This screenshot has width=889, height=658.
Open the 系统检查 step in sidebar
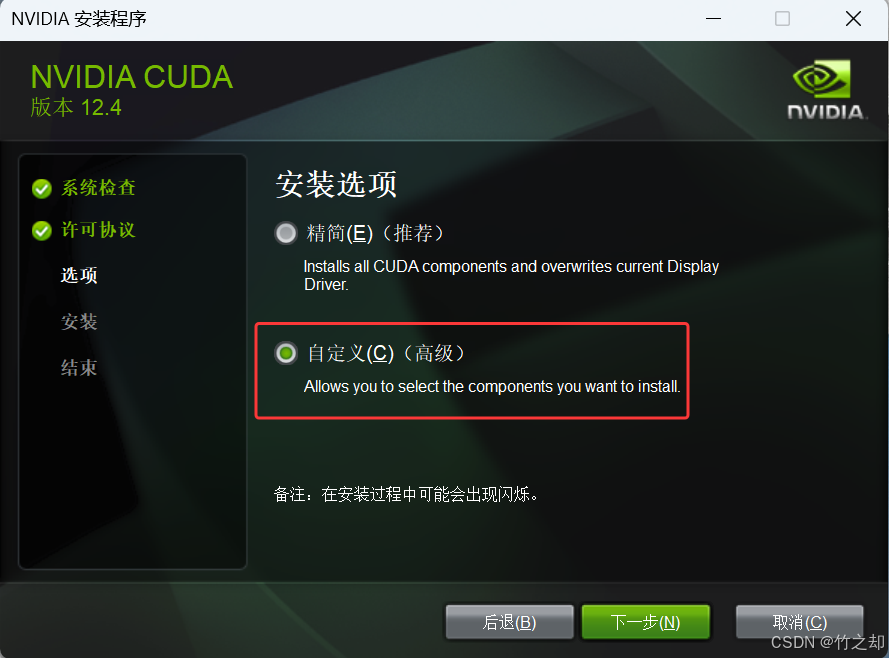point(98,188)
